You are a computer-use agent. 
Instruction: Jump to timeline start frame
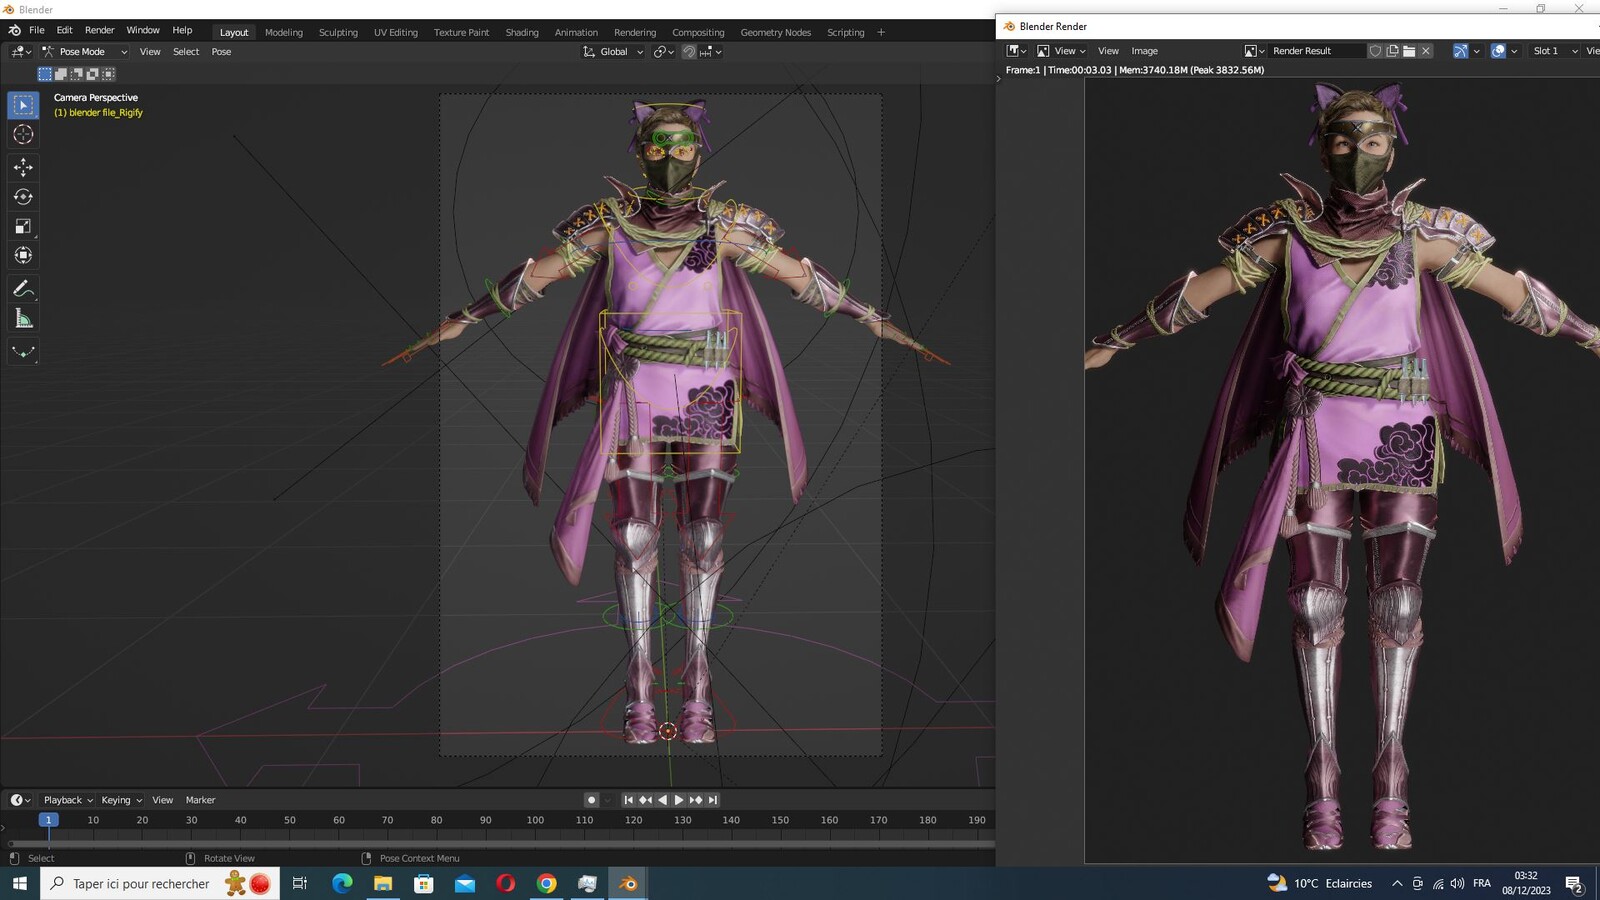[628, 800]
